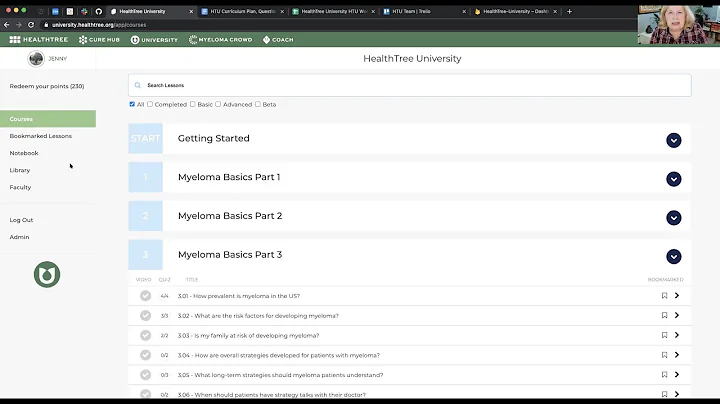
Task: Click the browser back arrow
Action: (x=7, y=25)
